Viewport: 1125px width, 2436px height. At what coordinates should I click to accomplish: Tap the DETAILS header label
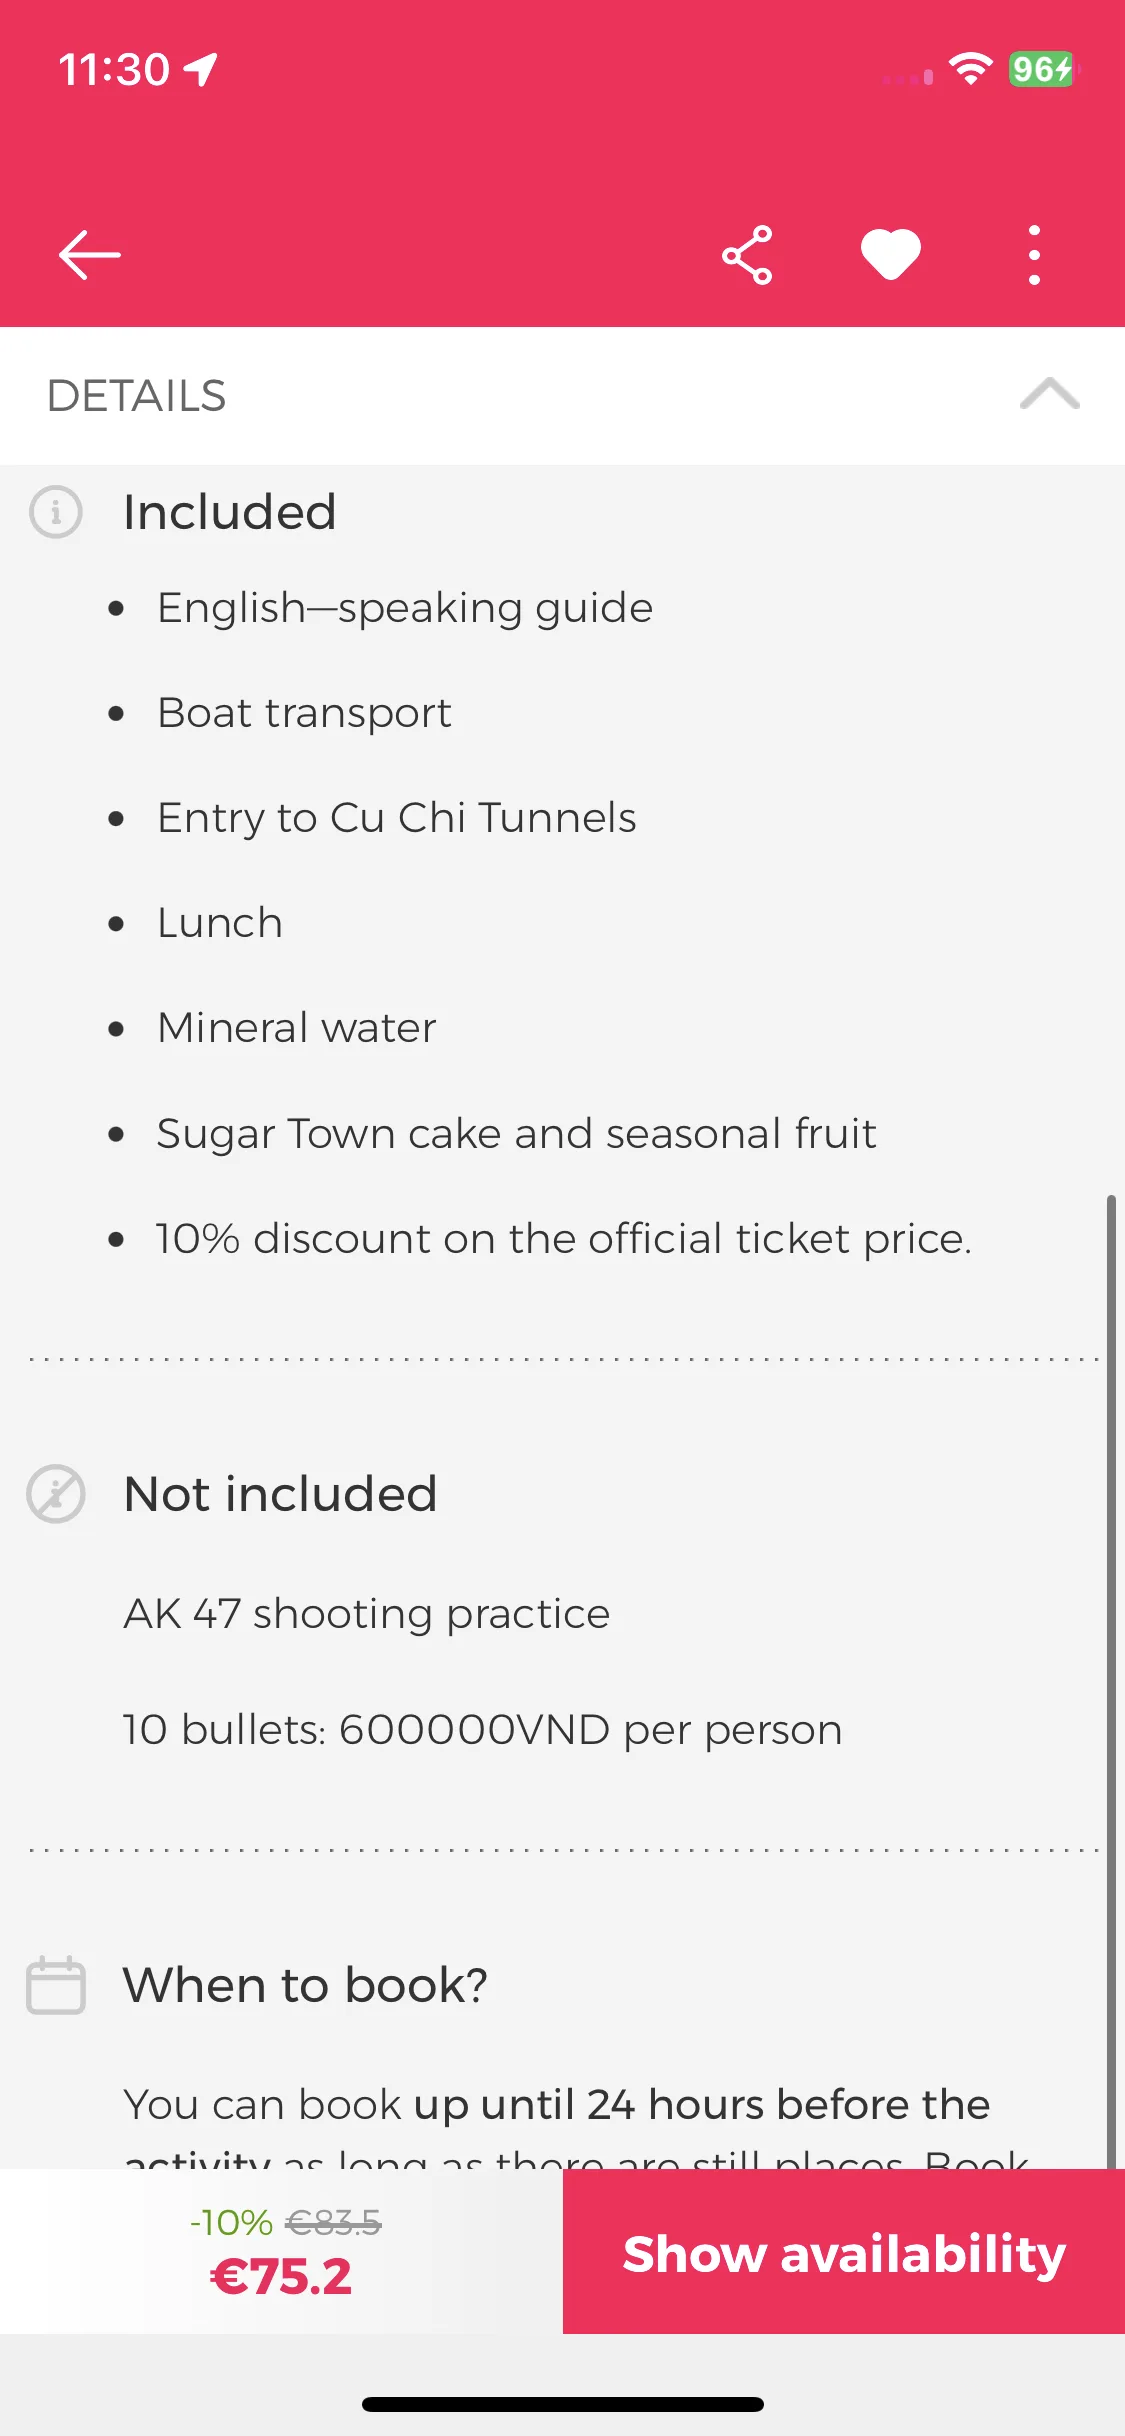(x=137, y=396)
